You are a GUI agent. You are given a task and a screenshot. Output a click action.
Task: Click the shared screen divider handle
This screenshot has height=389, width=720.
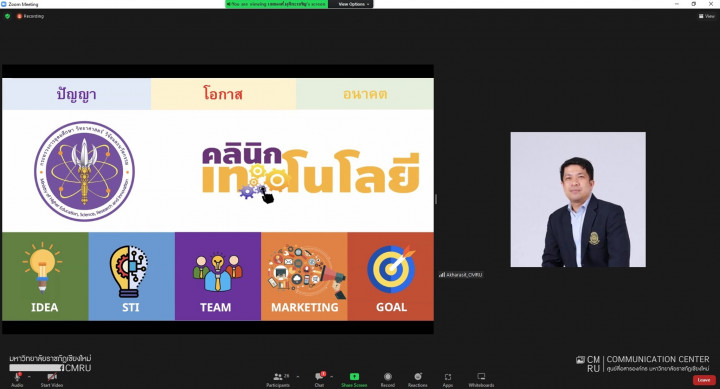click(436, 199)
